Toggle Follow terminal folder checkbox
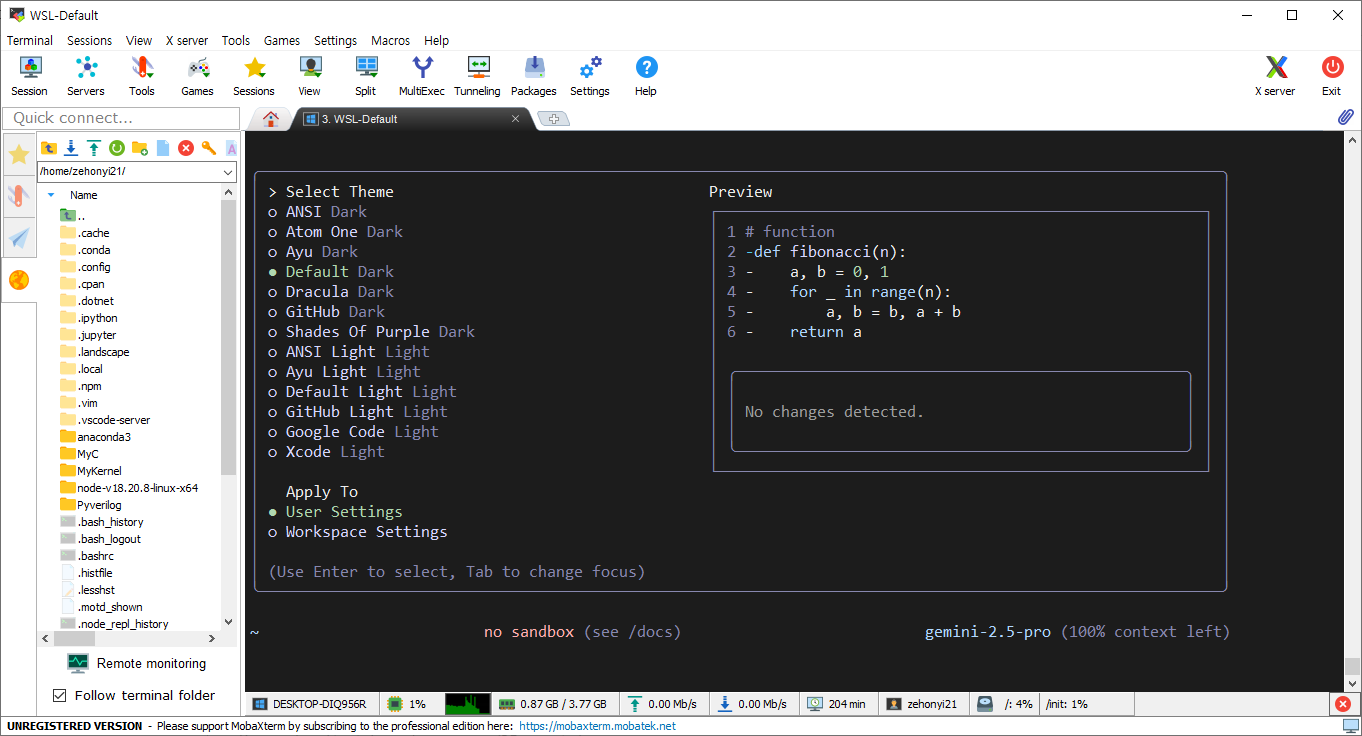The height and width of the screenshot is (736, 1362). tap(59, 695)
